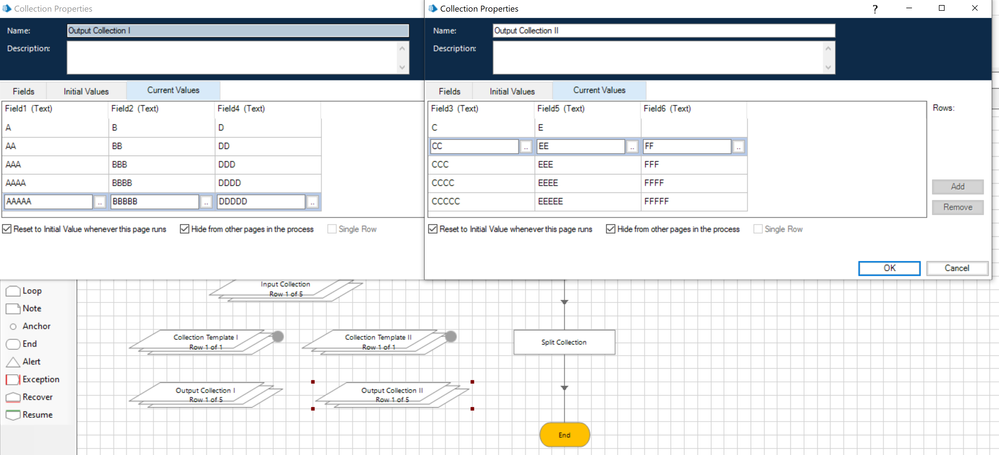This screenshot has height=455, width=999.
Task: Choose the End stage tool
Action: [12, 344]
